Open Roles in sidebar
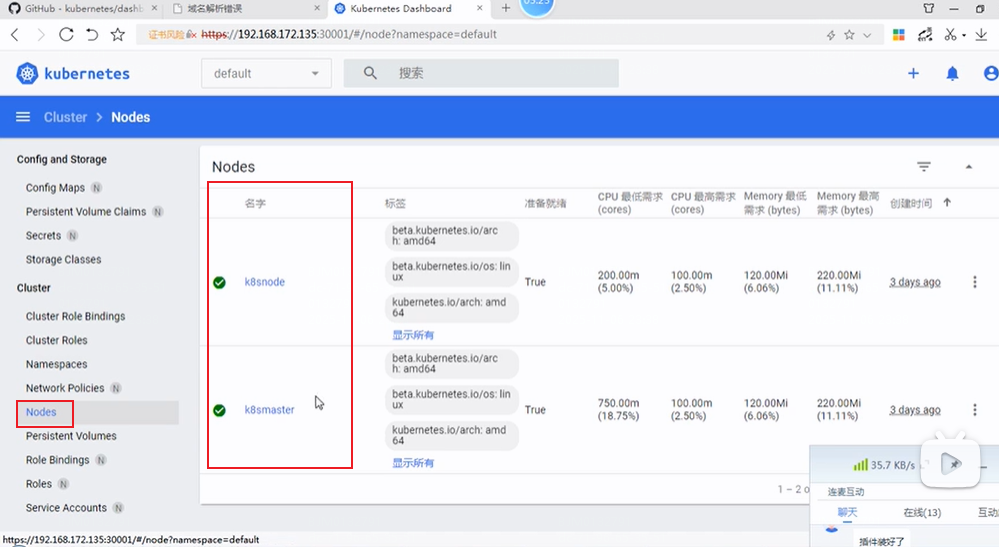This screenshot has width=999, height=547. coord(39,484)
